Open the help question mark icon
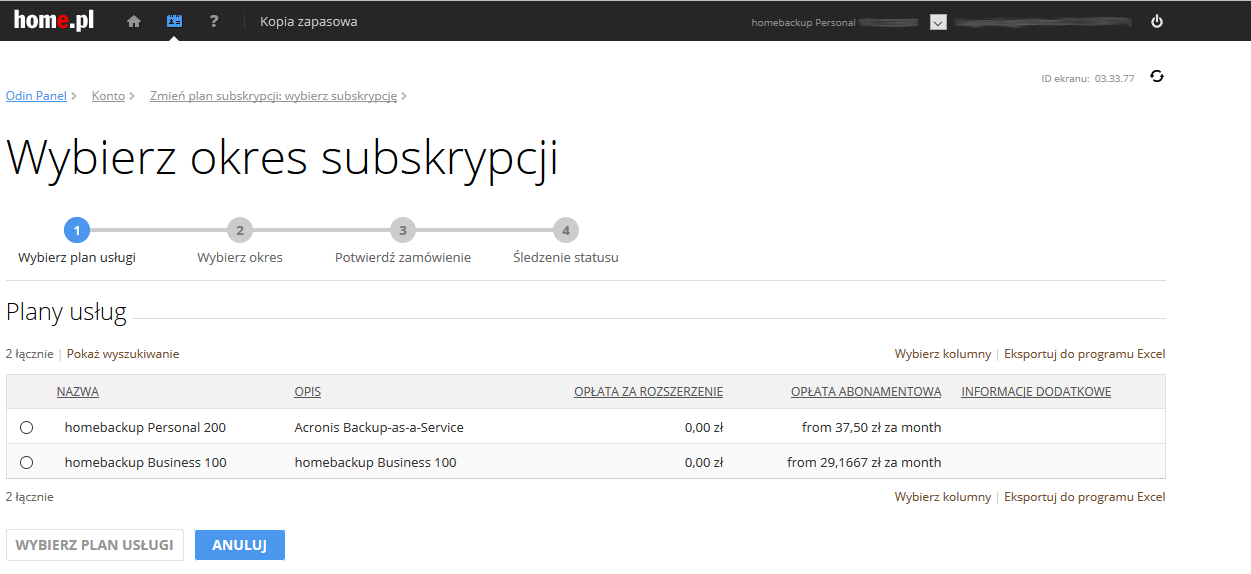1251x574 pixels. point(214,21)
